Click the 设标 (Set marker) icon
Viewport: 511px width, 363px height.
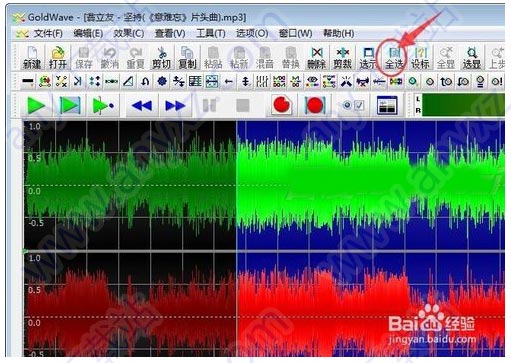[x=420, y=58]
